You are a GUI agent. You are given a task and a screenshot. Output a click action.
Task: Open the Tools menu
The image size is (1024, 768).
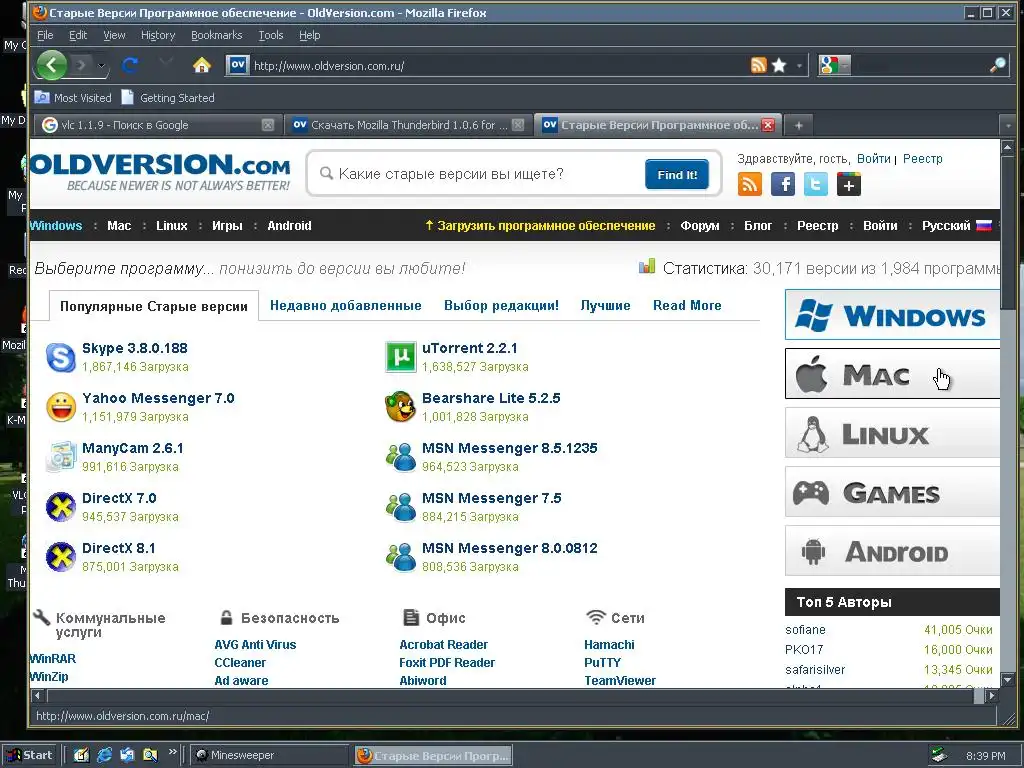270,35
